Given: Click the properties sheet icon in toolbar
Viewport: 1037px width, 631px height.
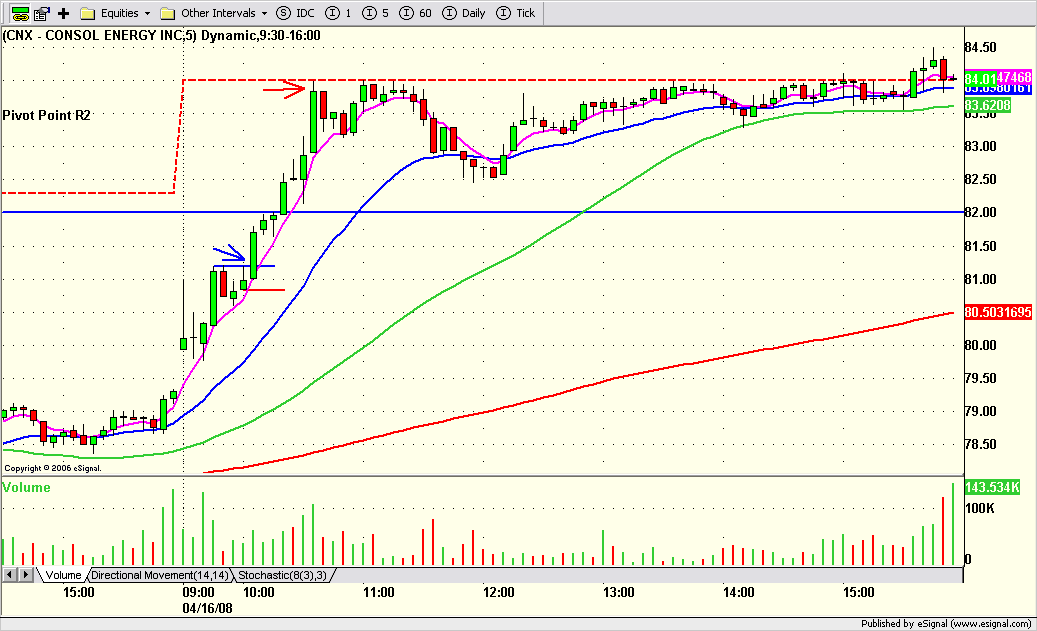Looking at the screenshot, I should pyautogui.click(x=42, y=13).
